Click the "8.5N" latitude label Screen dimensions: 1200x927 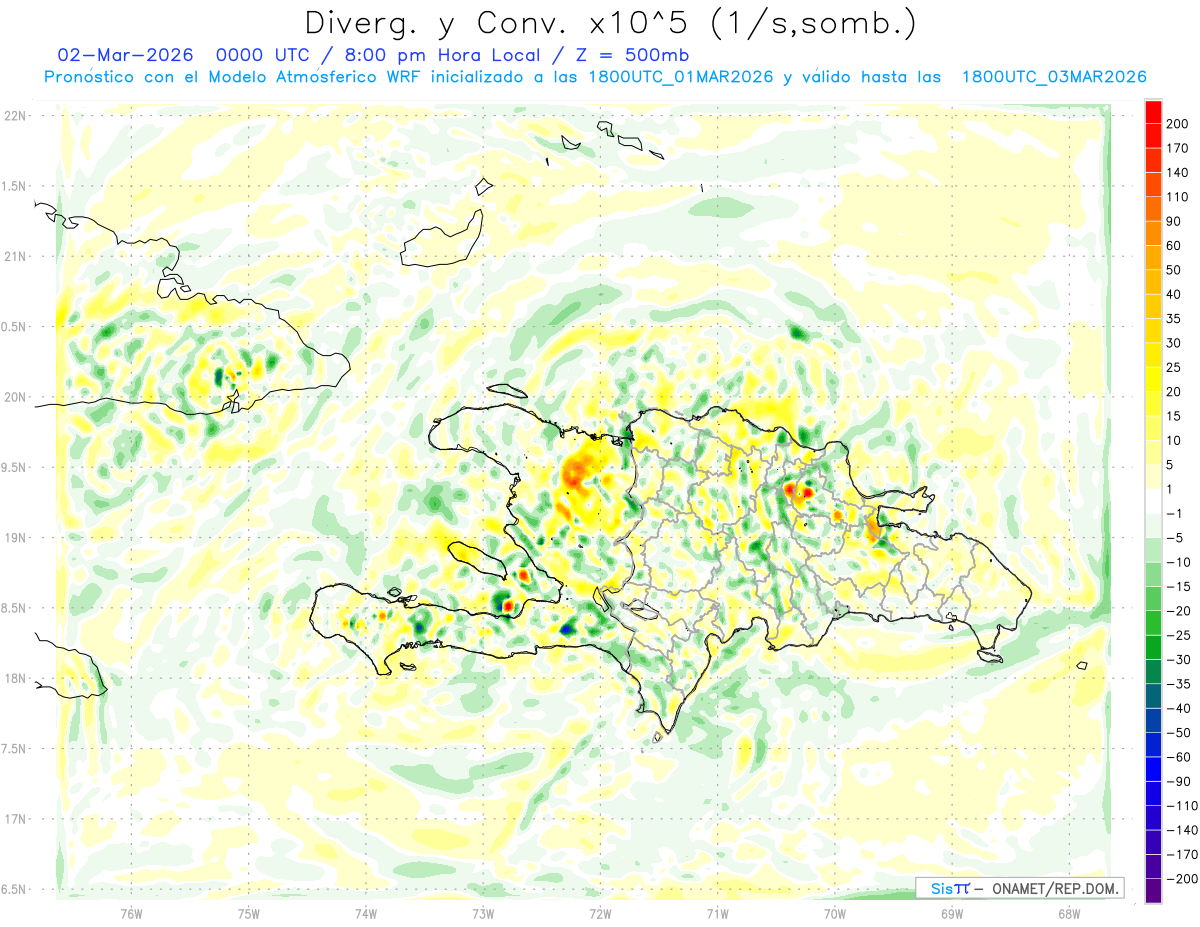(13, 608)
